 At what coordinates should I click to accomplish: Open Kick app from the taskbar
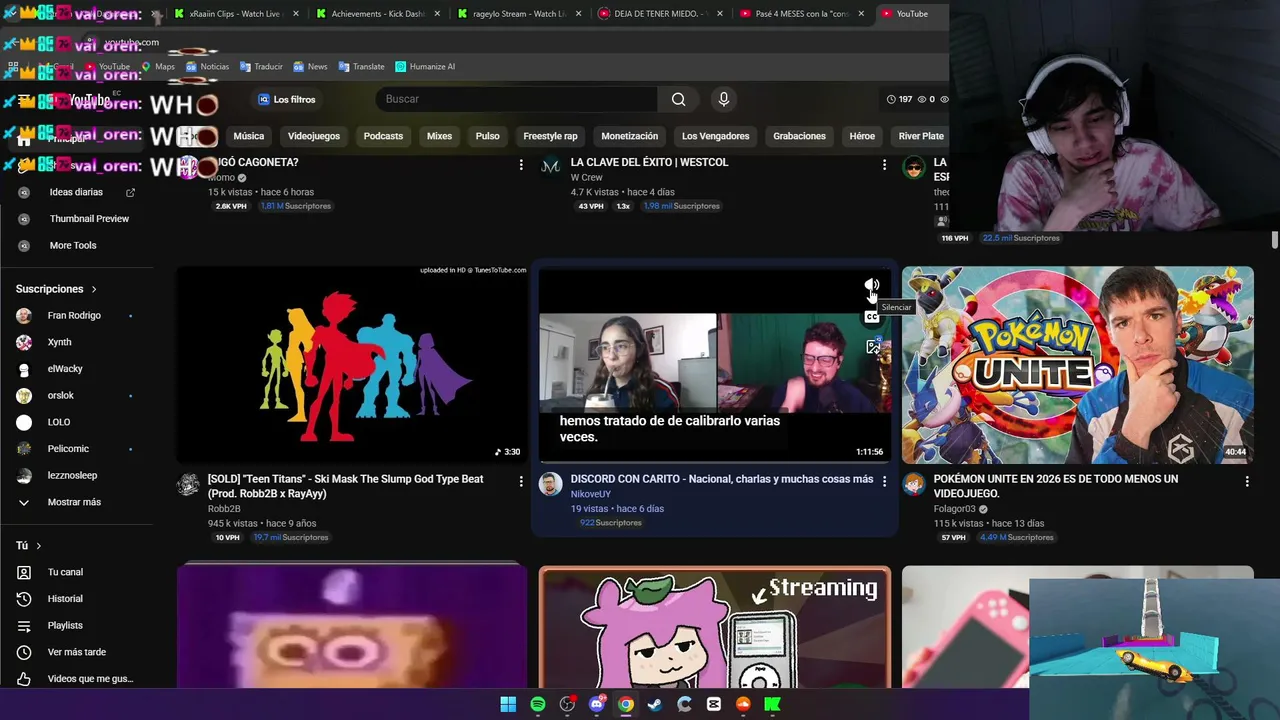click(x=772, y=704)
